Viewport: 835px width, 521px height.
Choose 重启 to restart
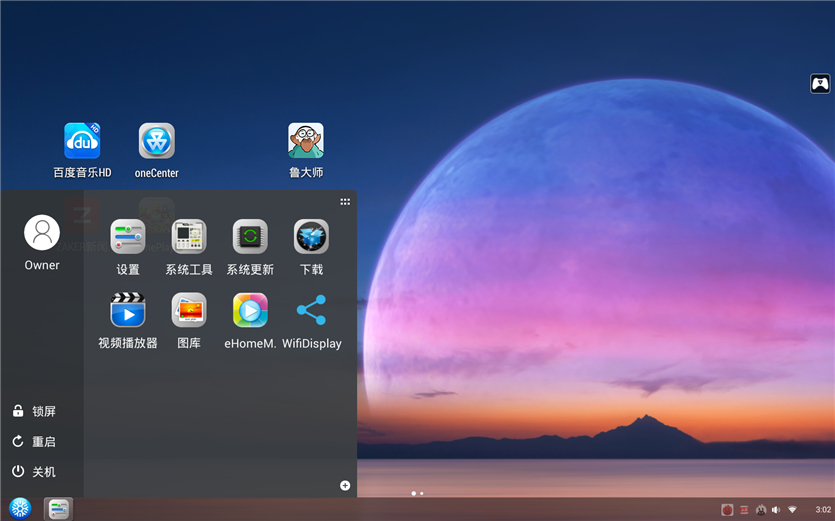[34, 442]
